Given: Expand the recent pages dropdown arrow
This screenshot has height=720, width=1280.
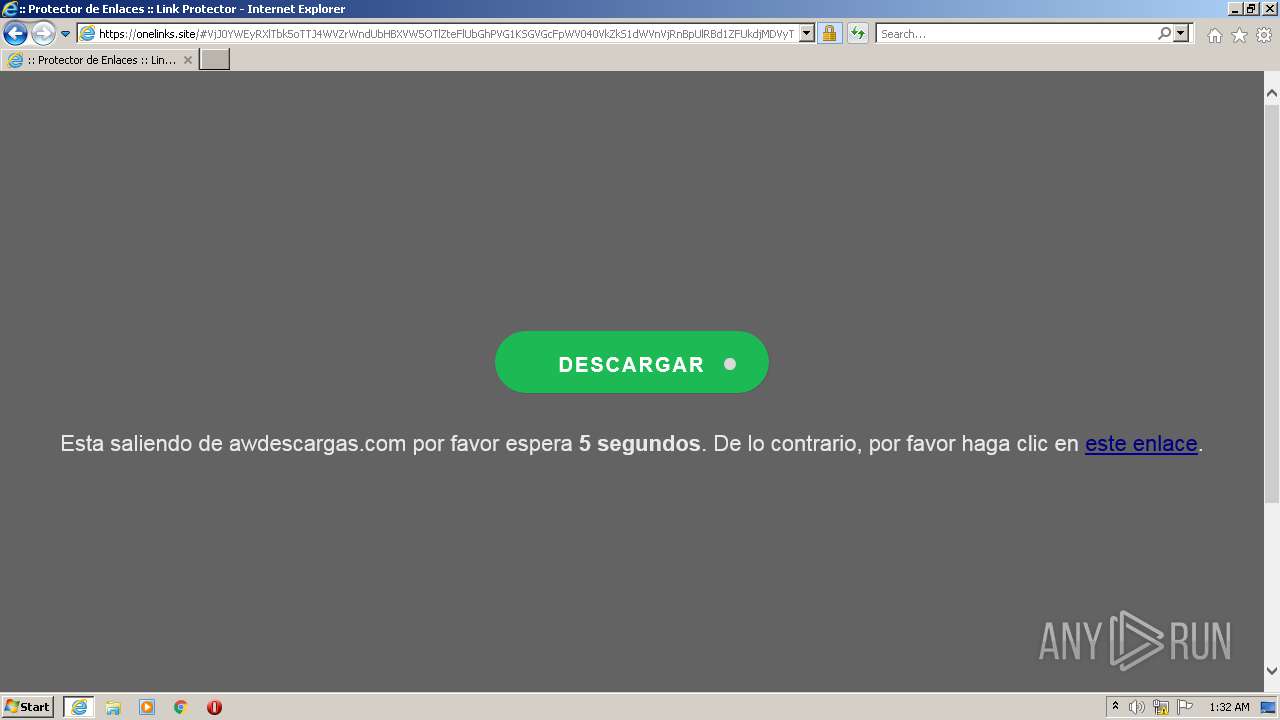Looking at the screenshot, I should point(65,34).
